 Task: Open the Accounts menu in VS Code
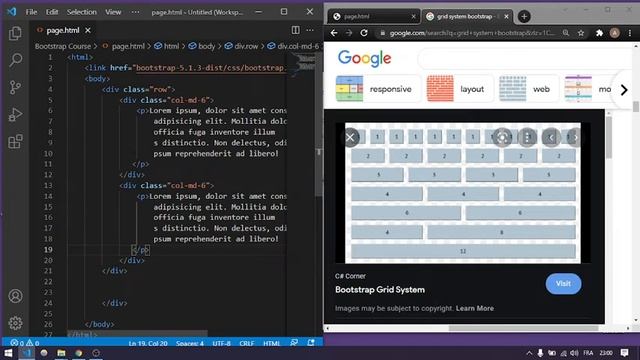pyautogui.click(x=15, y=296)
